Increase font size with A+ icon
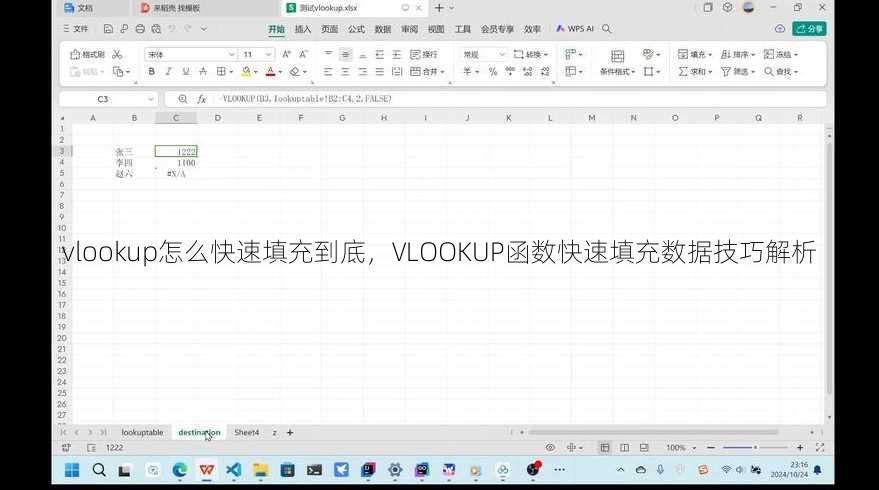Viewport: 879px width, 490px height. pyautogui.click(x=286, y=54)
